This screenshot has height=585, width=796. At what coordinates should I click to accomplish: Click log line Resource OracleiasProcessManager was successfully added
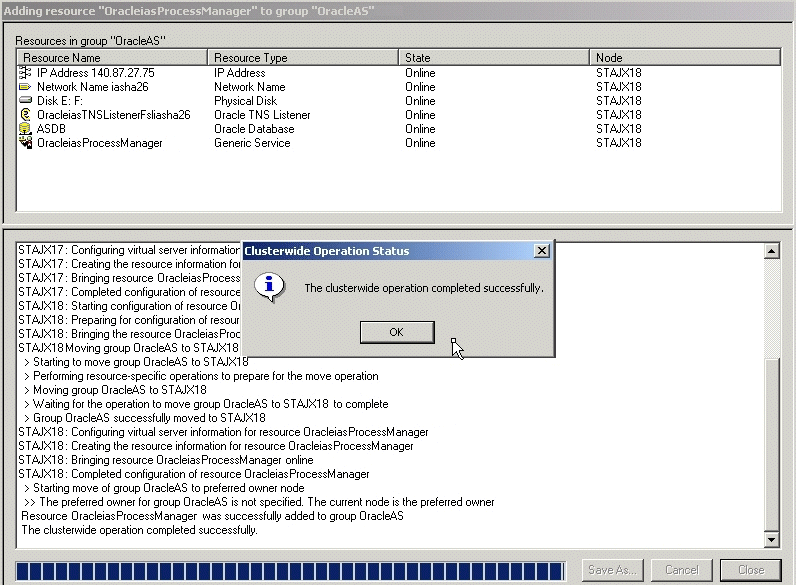(x=213, y=516)
